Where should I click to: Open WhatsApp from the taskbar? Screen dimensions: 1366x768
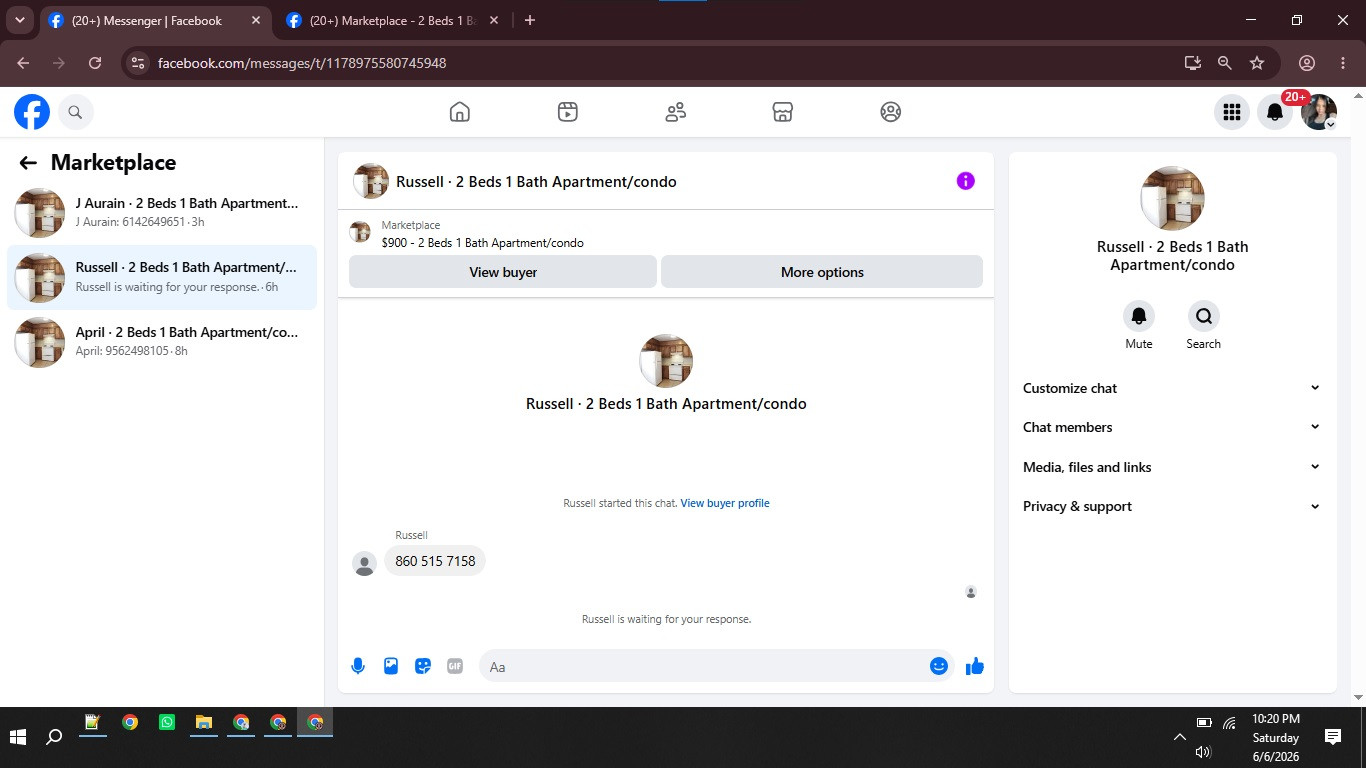click(x=167, y=722)
